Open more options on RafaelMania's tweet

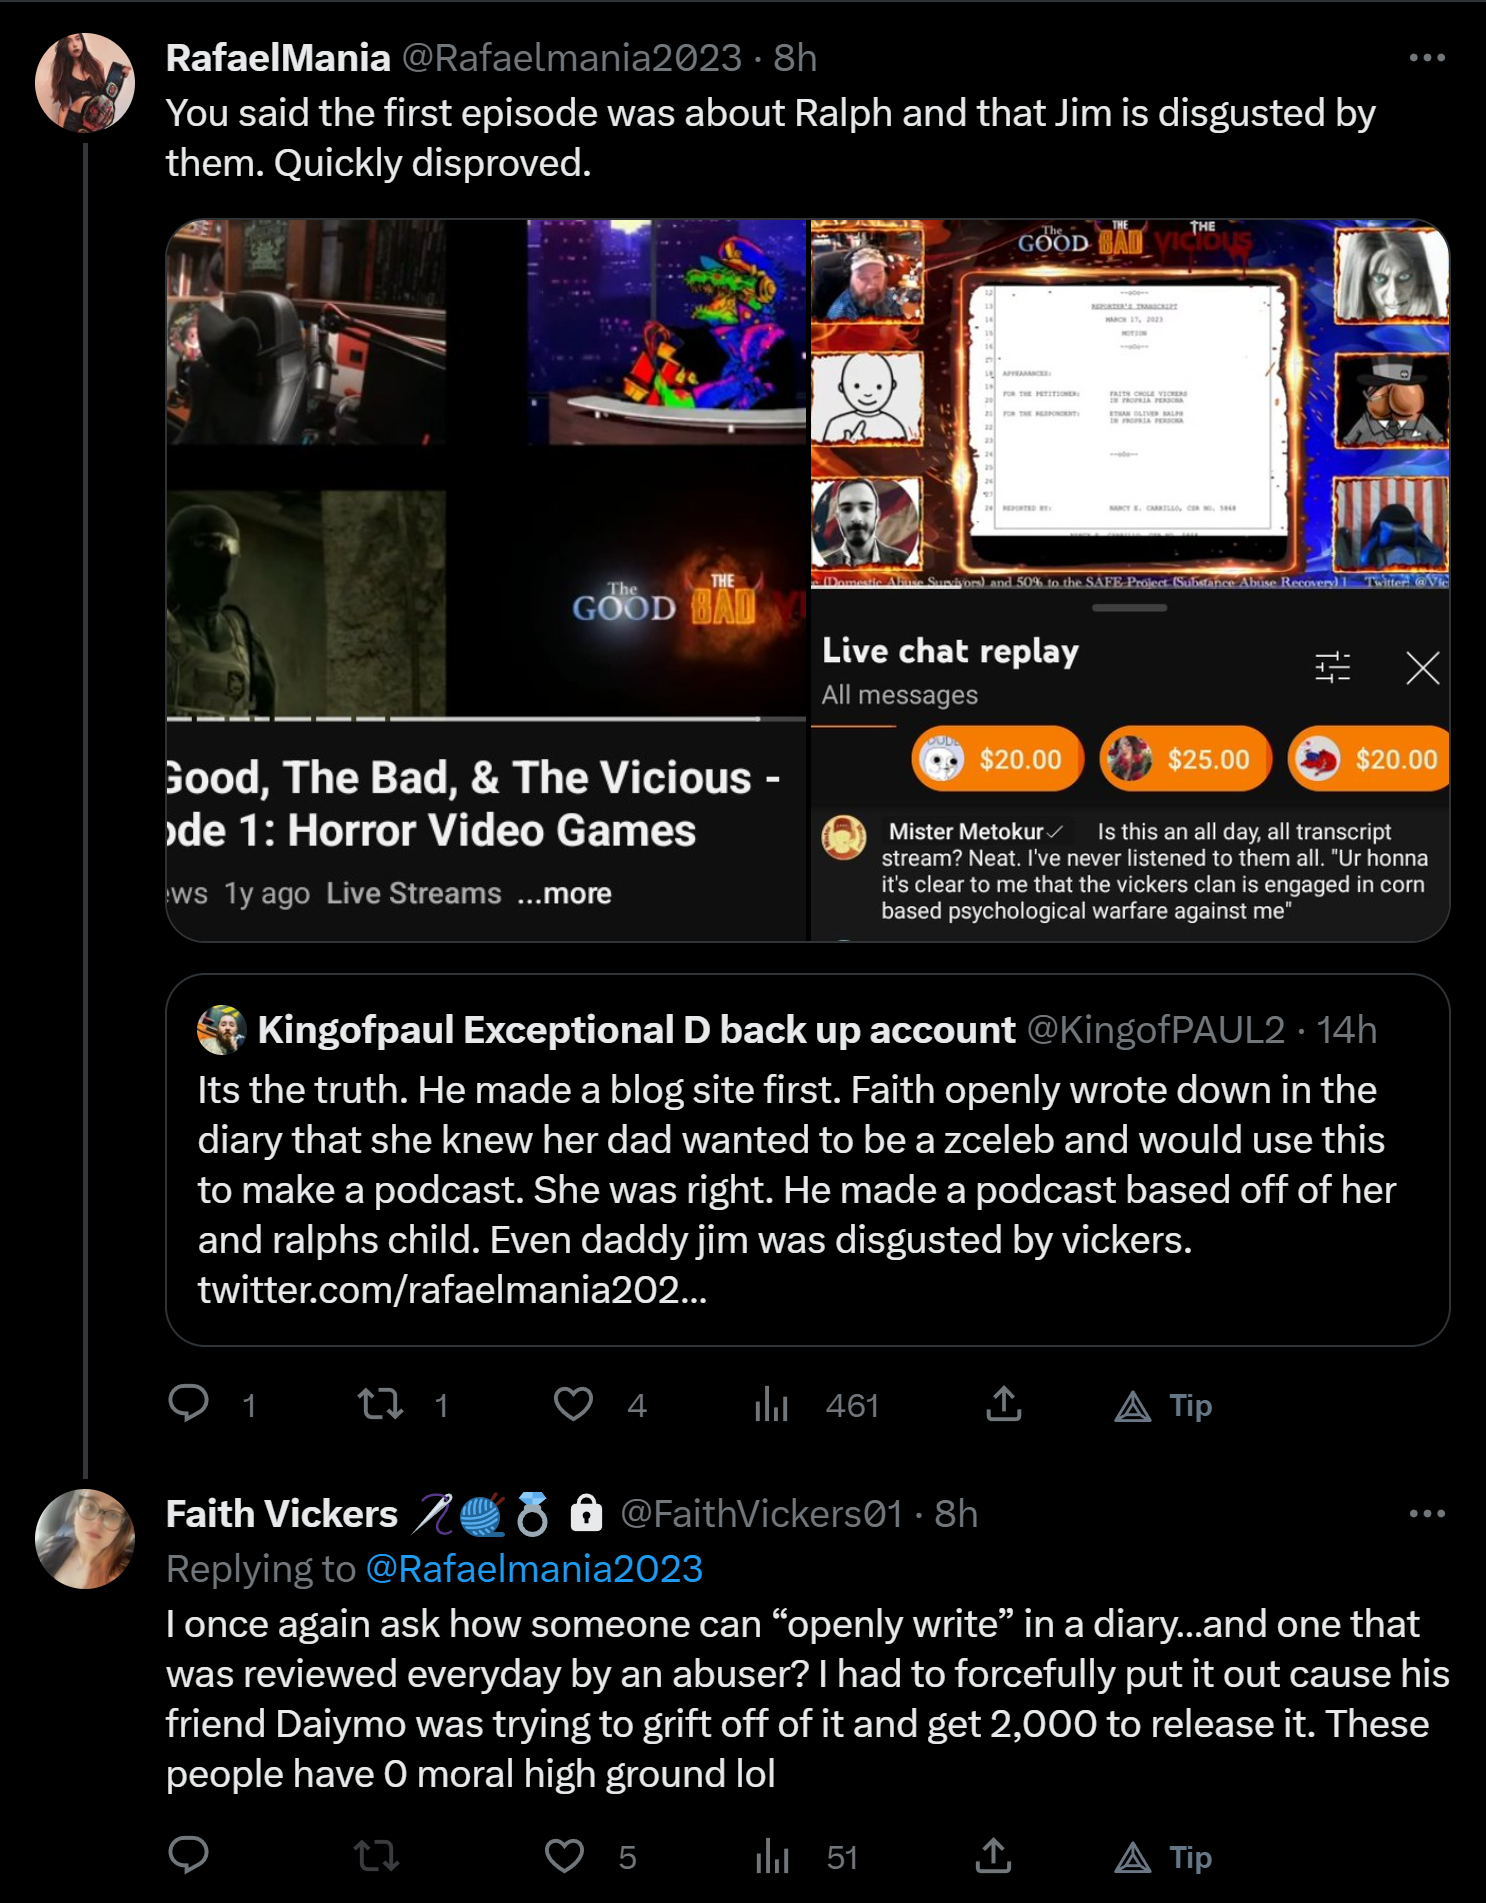(1427, 57)
